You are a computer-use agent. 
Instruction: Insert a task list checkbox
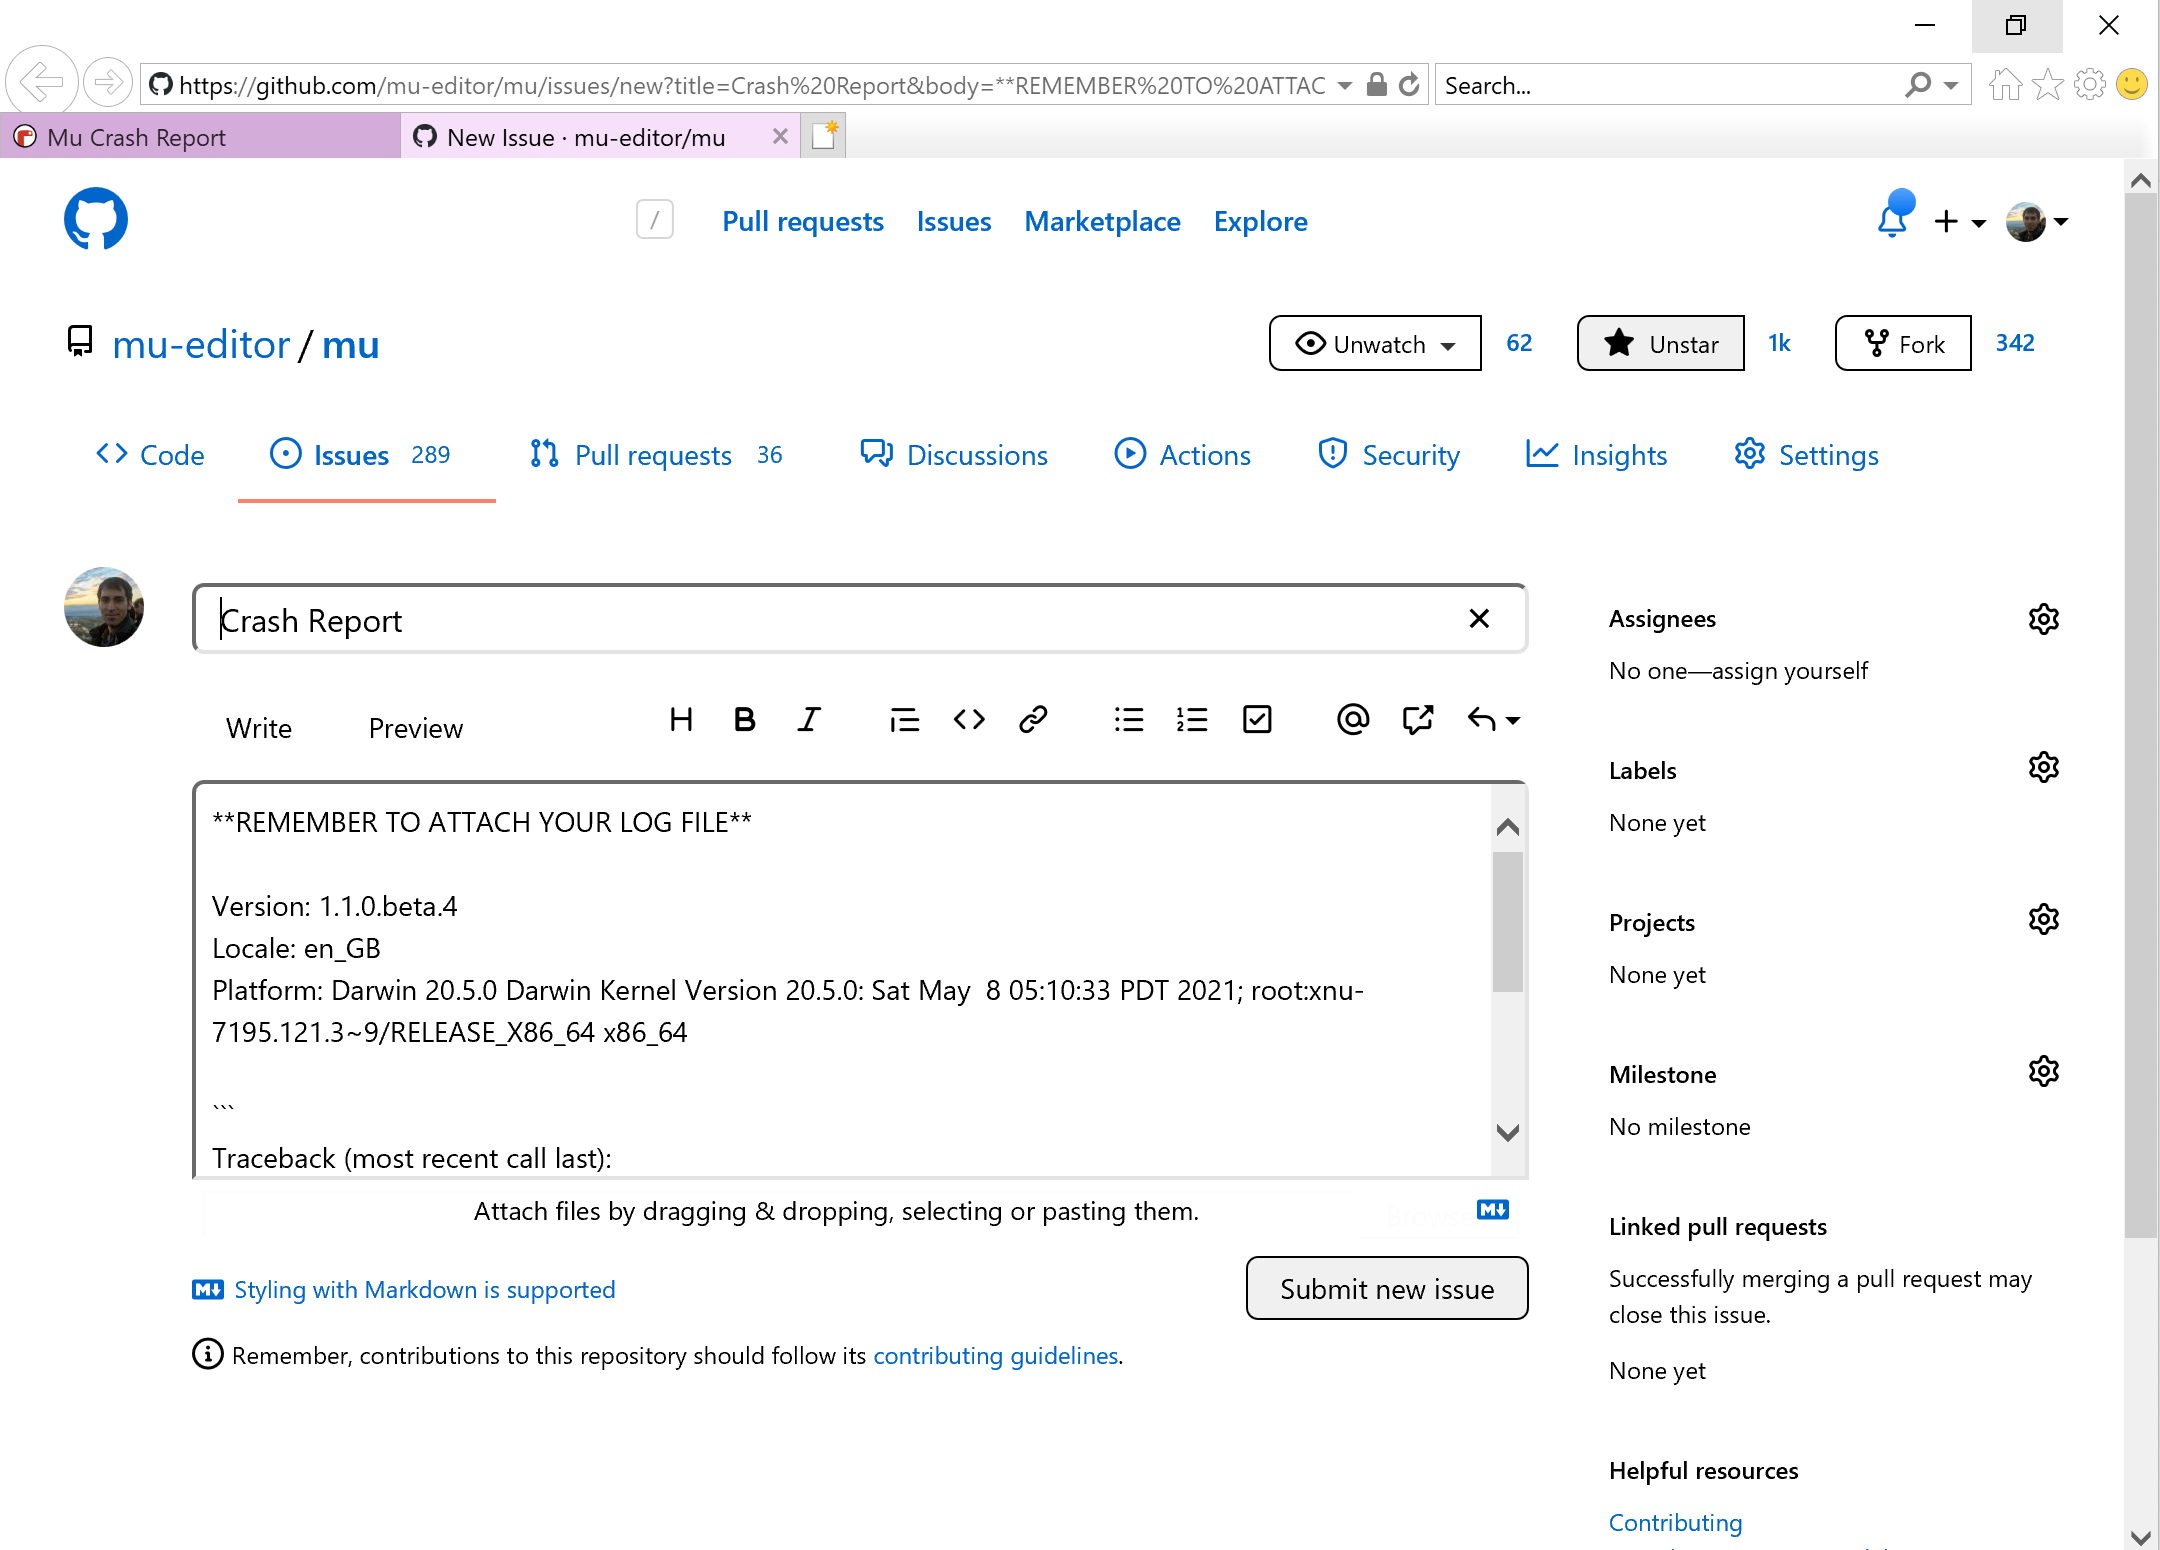(x=1257, y=719)
